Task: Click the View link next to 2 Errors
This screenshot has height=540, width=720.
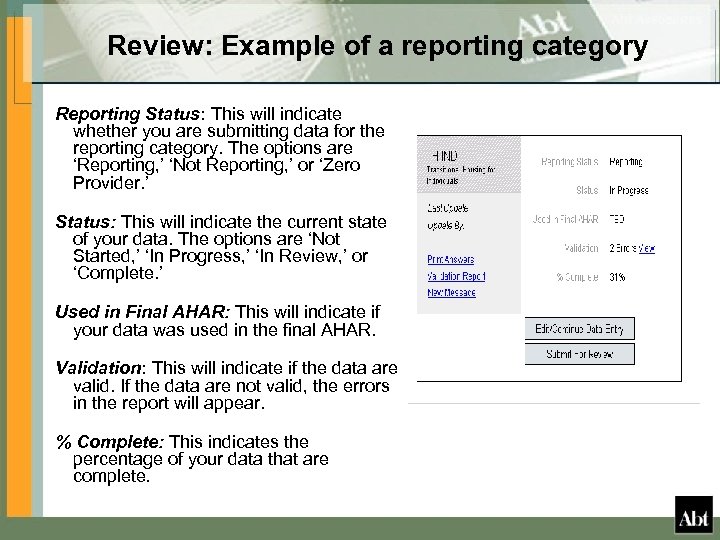Action: point(647,248)
